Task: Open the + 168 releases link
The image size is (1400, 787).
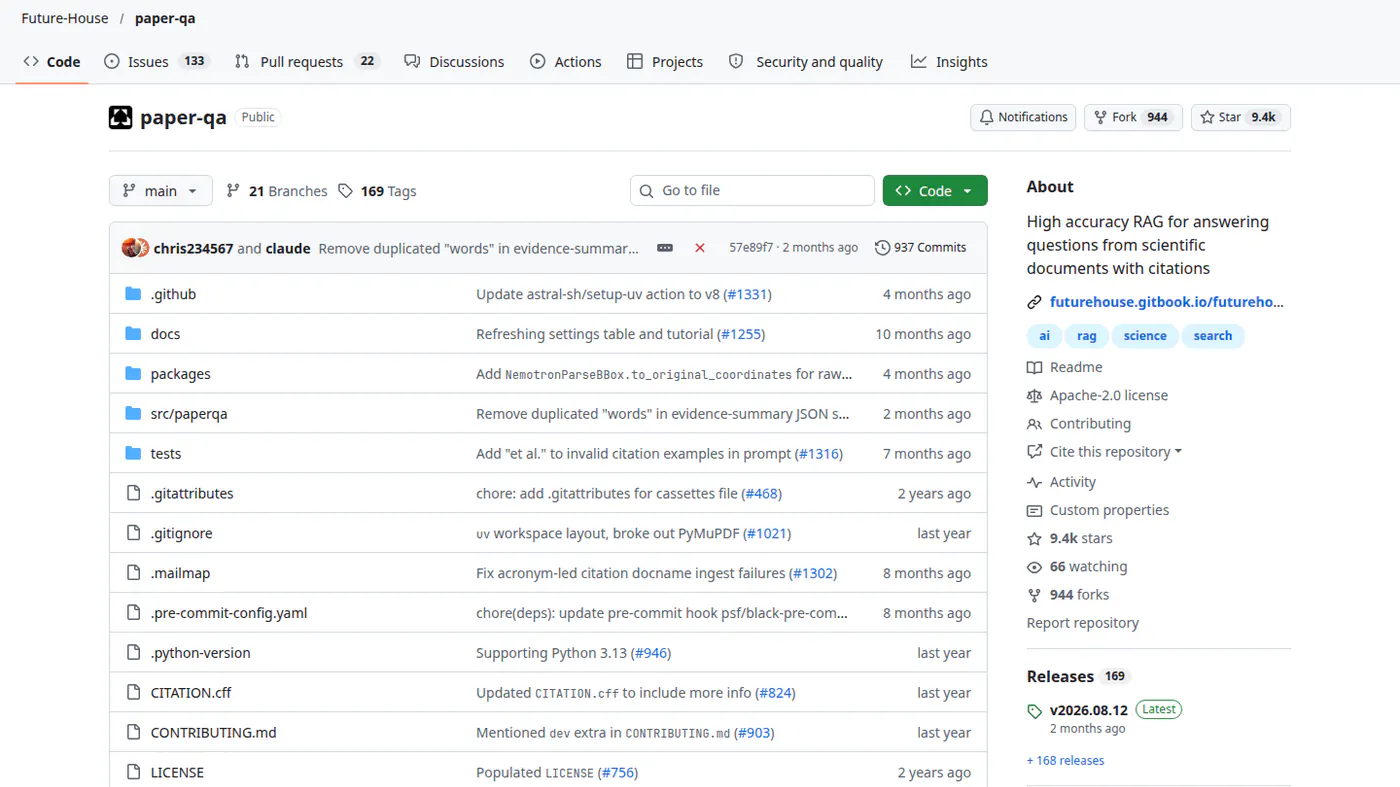Action: click(1065, 760)
